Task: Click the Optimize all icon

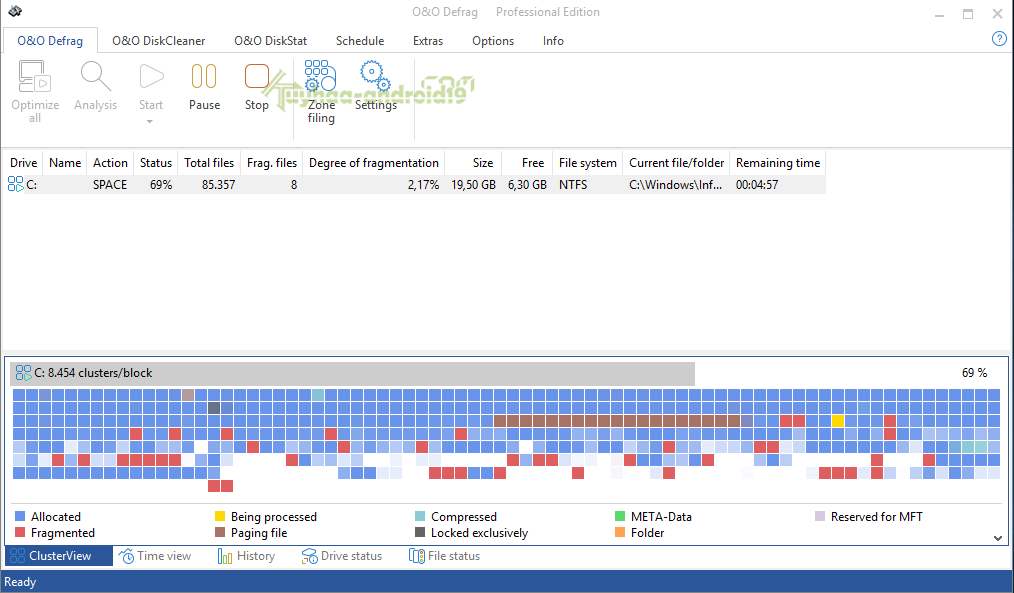Action: coord(35,77)
